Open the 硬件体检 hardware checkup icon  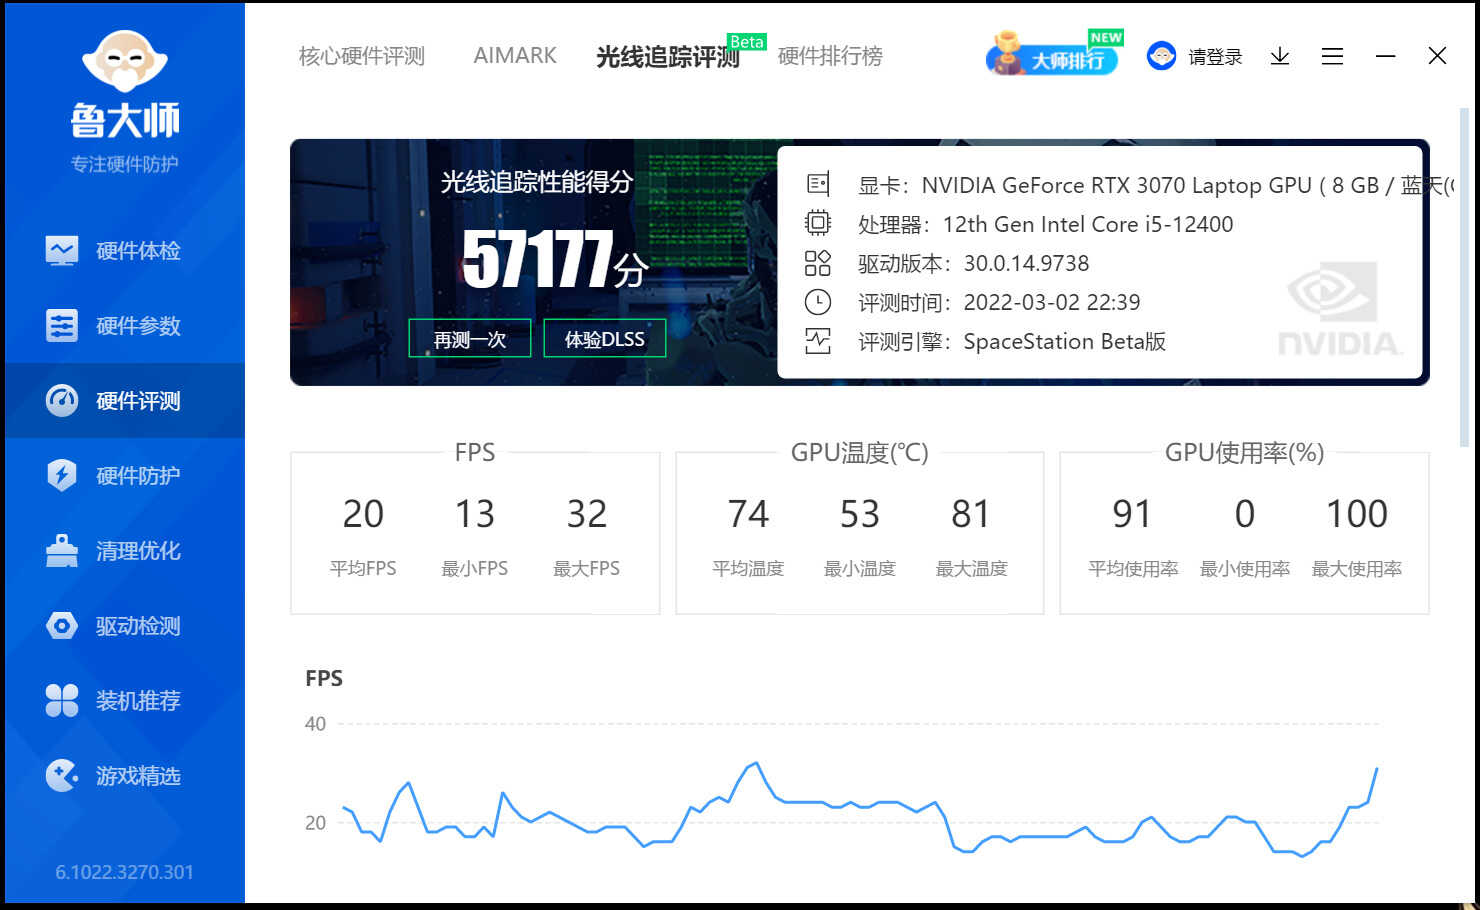62,251
